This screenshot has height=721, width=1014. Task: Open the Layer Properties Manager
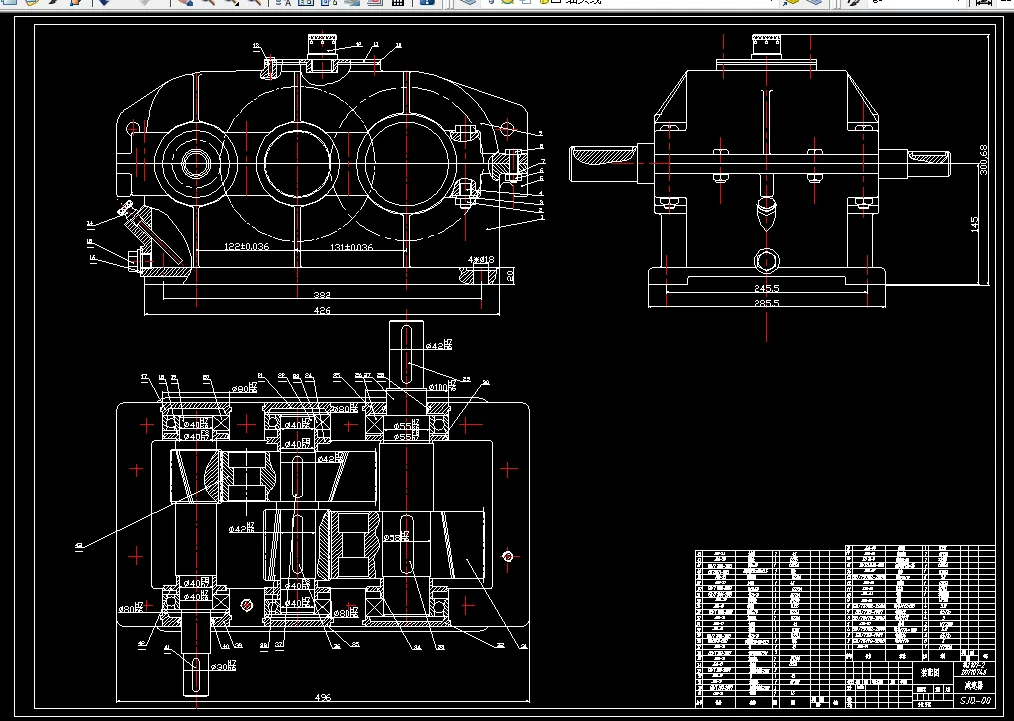[x=469, y=3]
